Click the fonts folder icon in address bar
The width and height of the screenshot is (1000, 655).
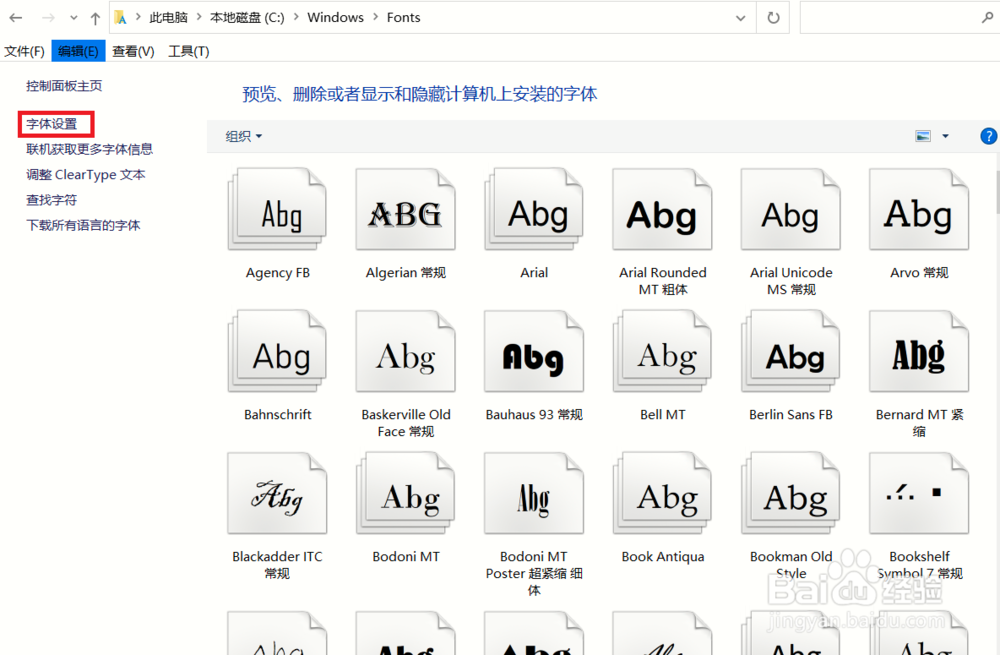(x=120, y=18)
